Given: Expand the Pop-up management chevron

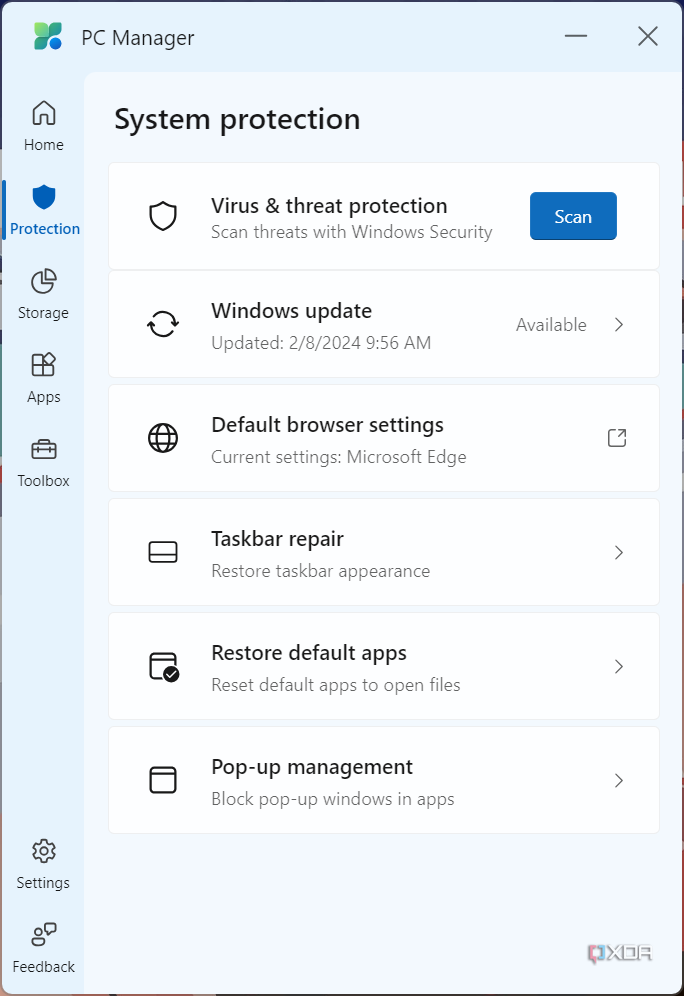Looking at the screenshot, I should [619, 781].
